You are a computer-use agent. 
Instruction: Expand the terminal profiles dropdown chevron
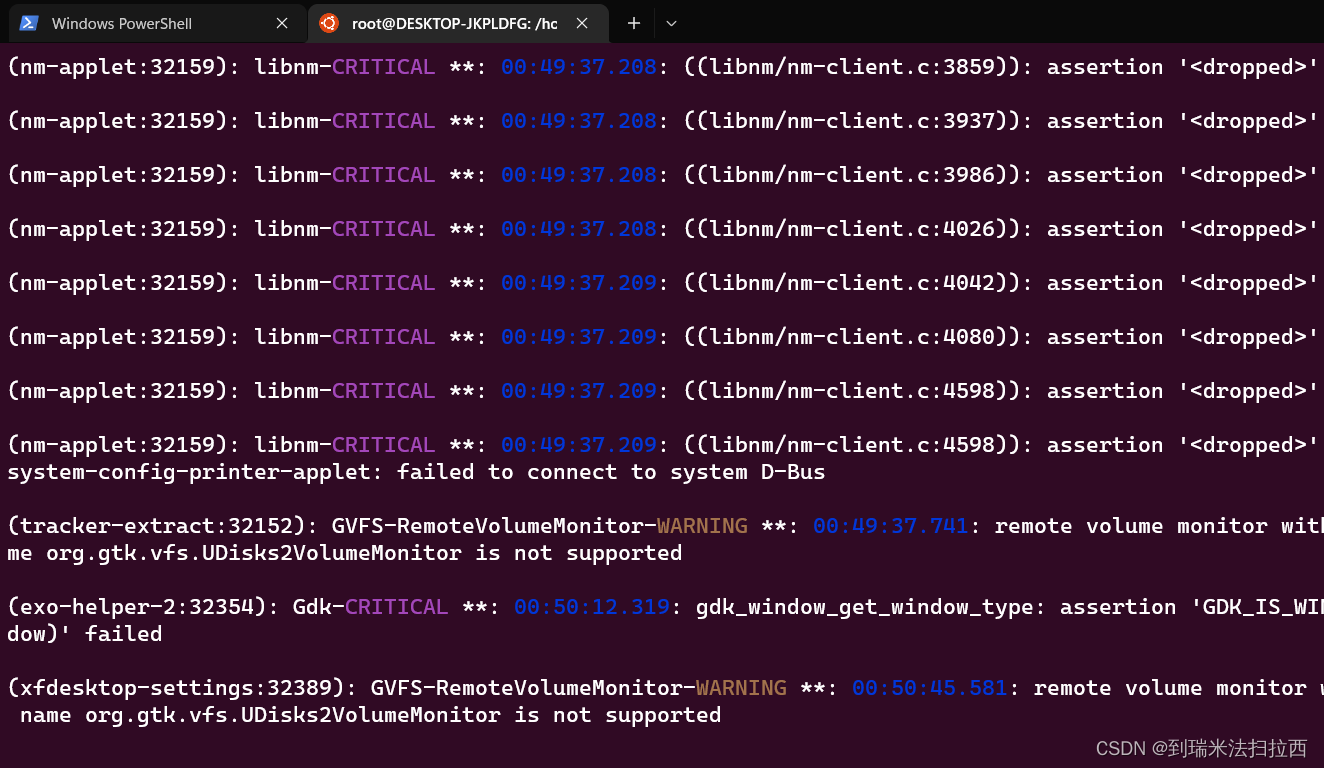[x=671, y=23]
